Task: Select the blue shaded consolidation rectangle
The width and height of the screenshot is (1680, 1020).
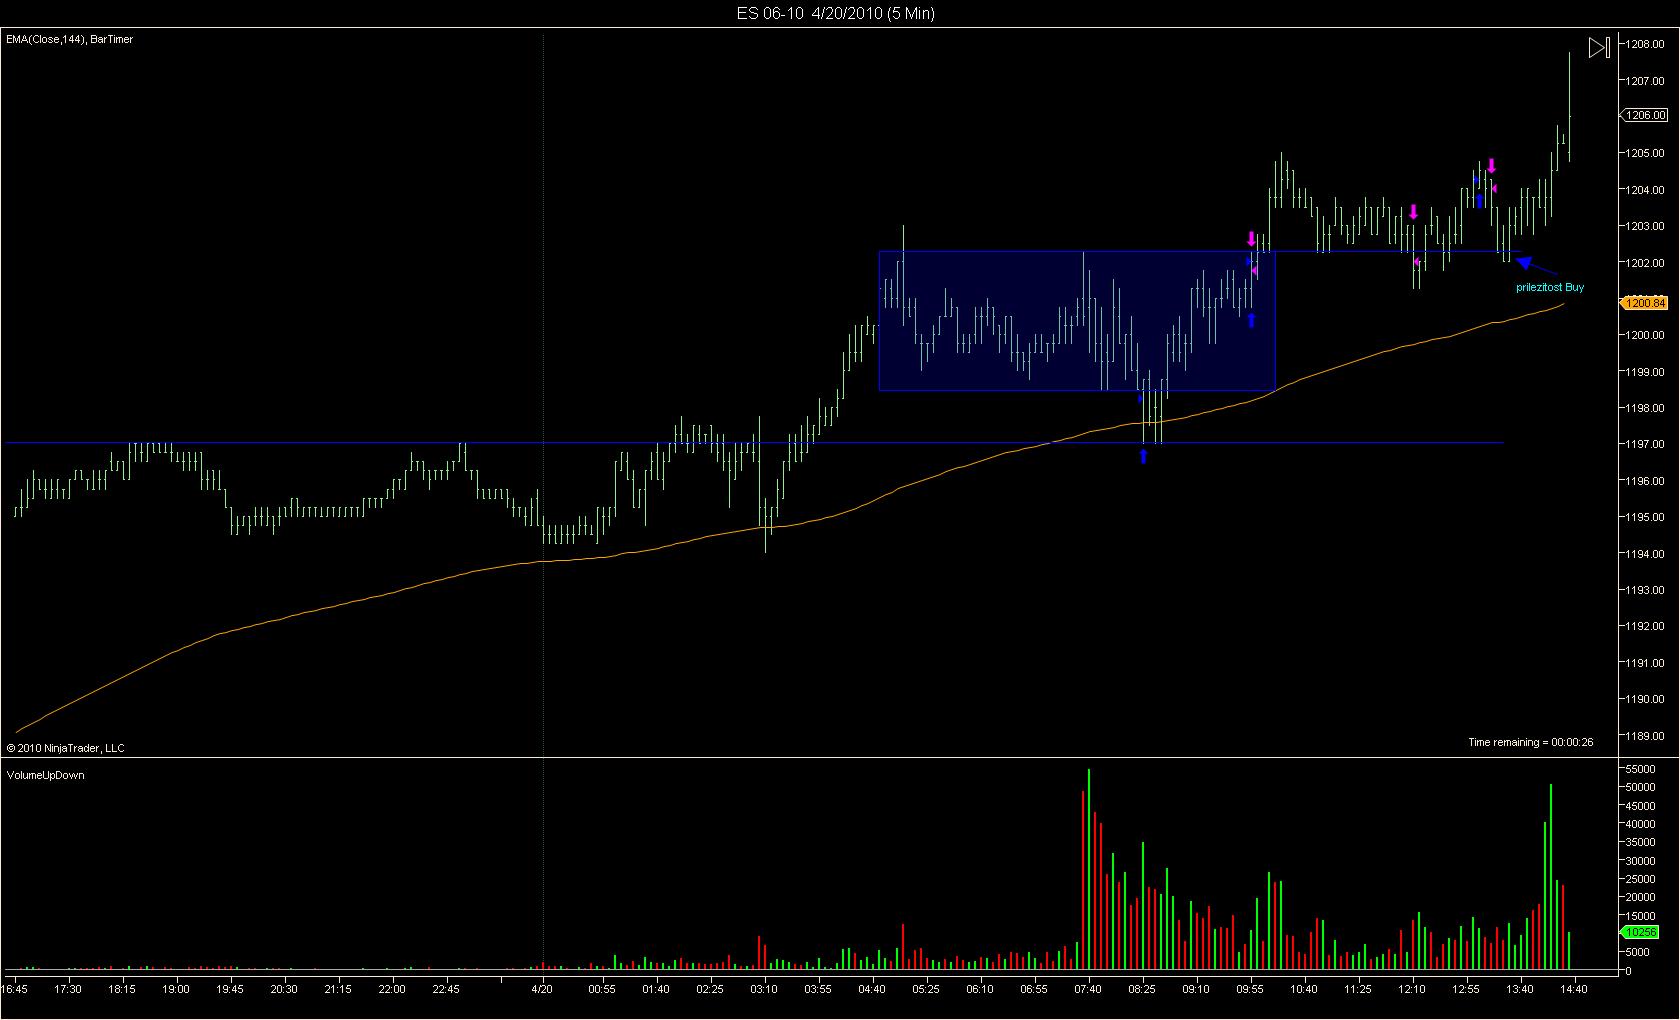Action: pos(1077,320)
